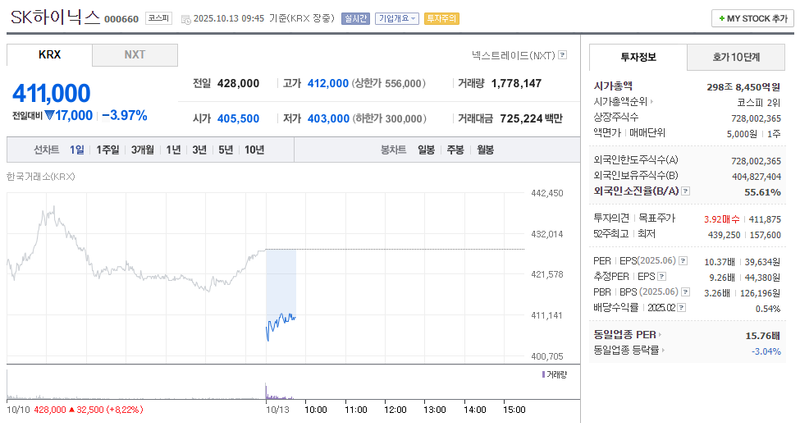
Task: Click the 동일업종 등락률 link
Action: (628, 350)
